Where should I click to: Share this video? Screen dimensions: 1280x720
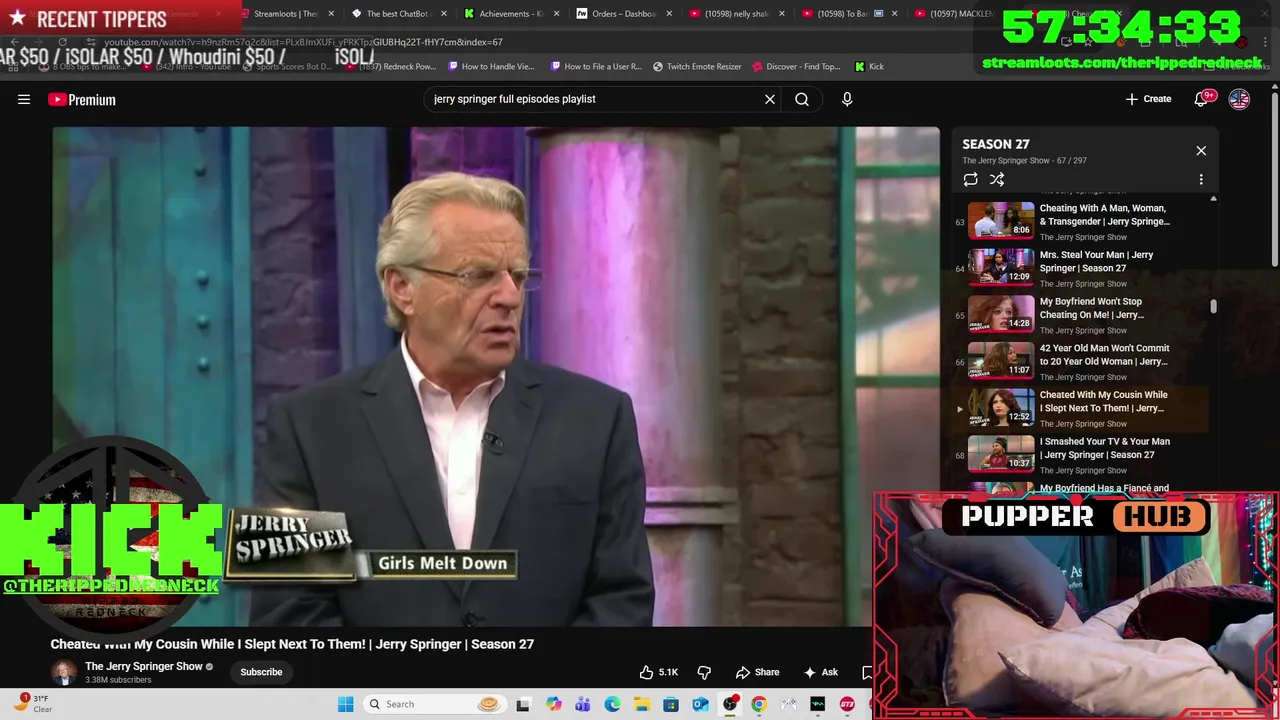[x=757, y=672]
